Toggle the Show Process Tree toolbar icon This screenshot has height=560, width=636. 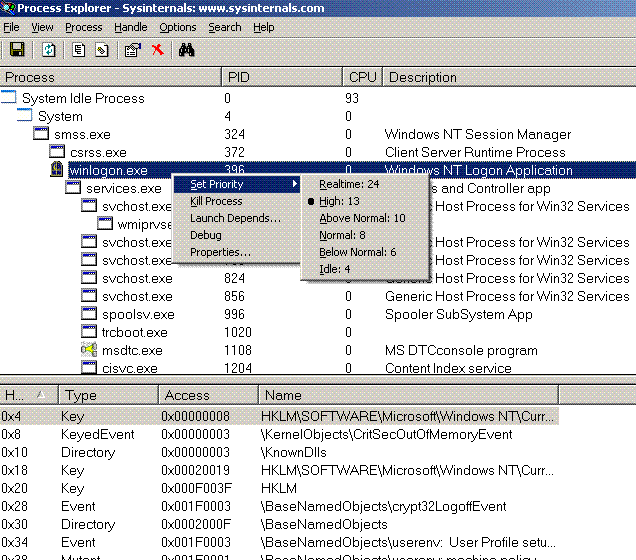click(78, 50)
